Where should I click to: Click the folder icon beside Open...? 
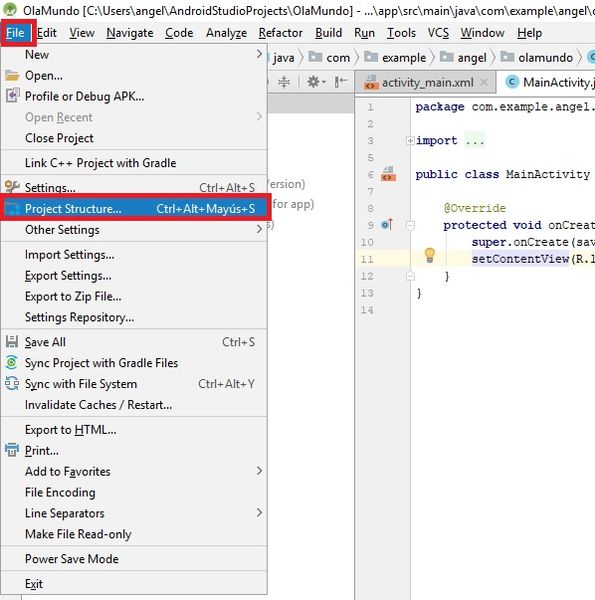coord(12,76)
